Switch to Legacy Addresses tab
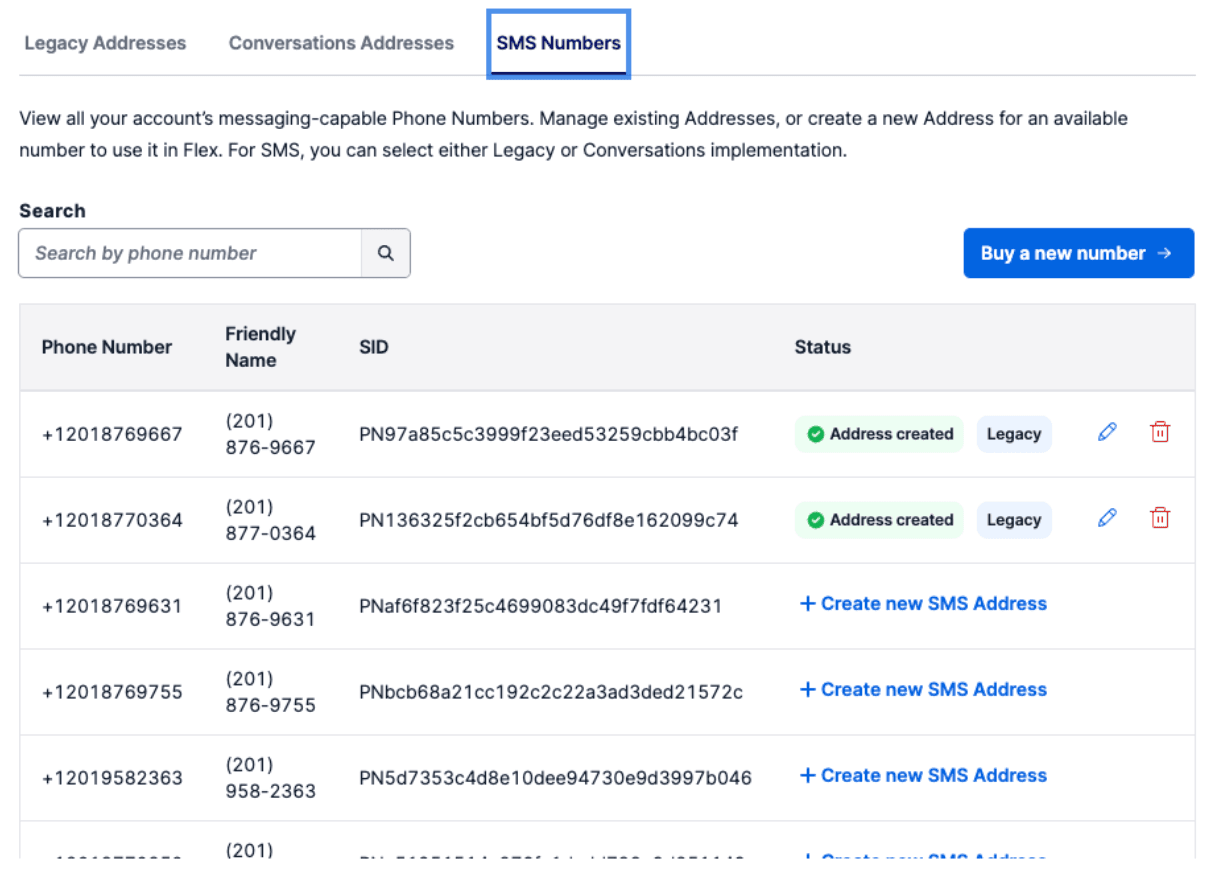This screenshot has width=1214, height=874. (105, 43)
